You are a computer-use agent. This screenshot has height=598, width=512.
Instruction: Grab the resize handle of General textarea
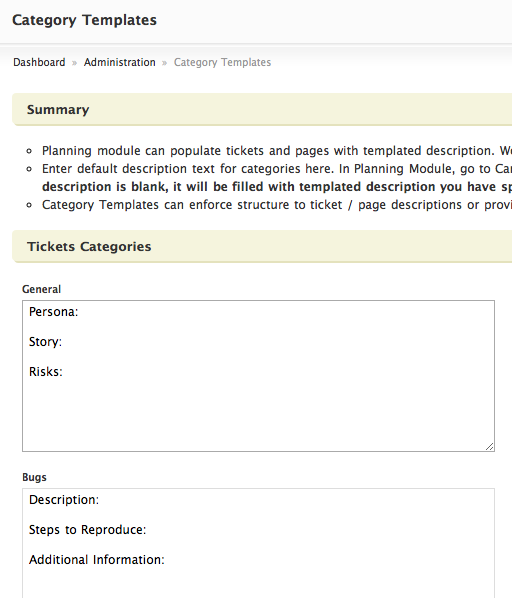coord(490,447)
